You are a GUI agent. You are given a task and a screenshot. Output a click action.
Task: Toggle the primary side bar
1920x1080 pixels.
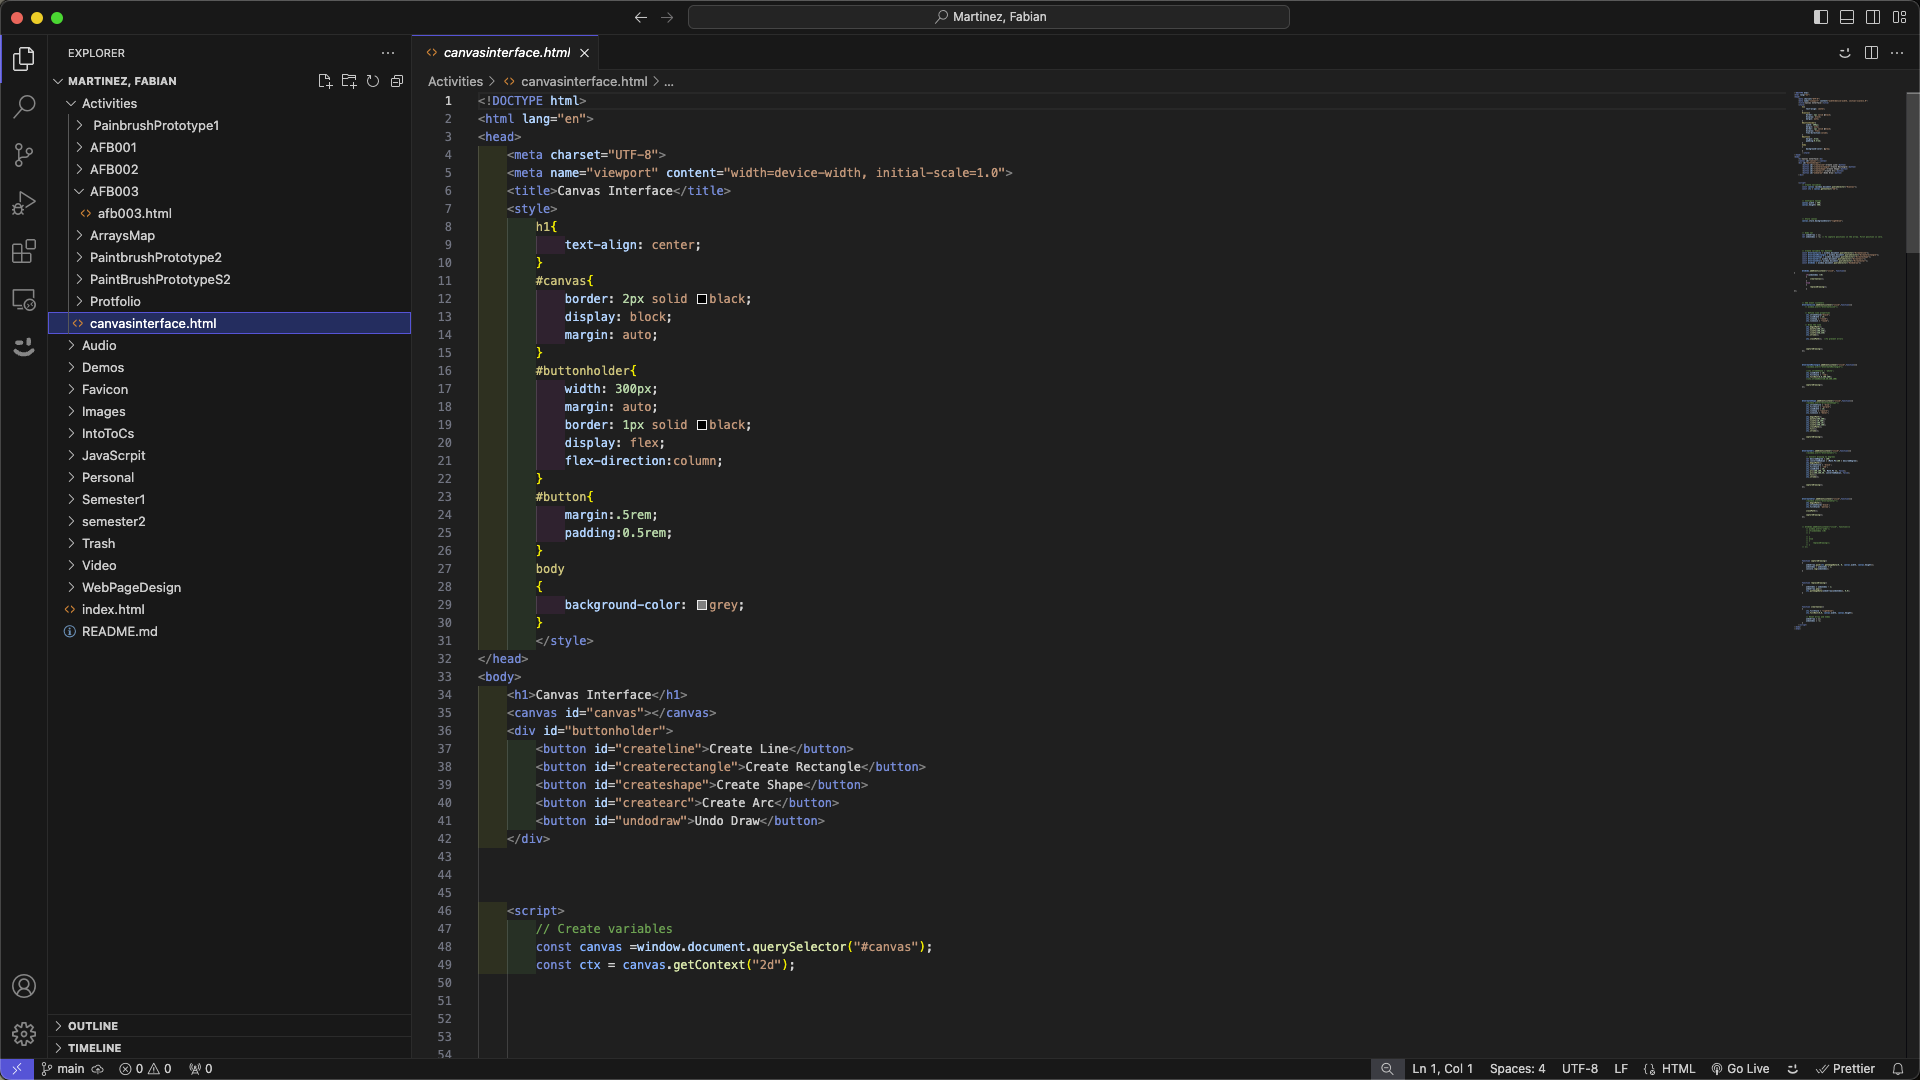click(x=1821, y=17)
